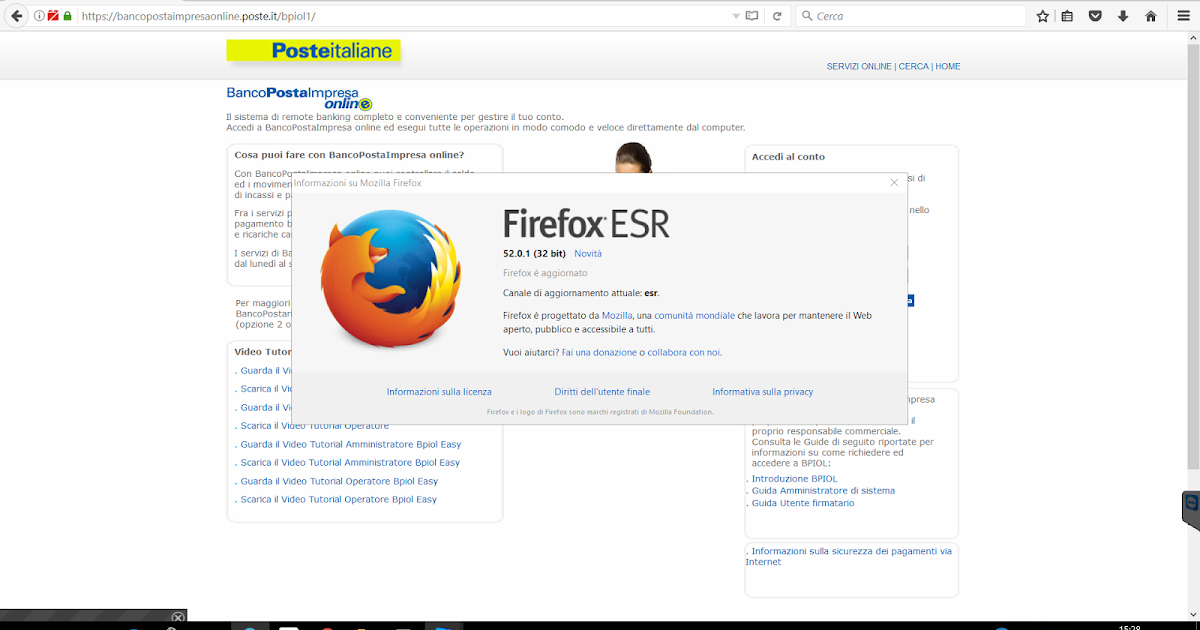Open Guida Amministratore di sistema link

coord(823,491)
